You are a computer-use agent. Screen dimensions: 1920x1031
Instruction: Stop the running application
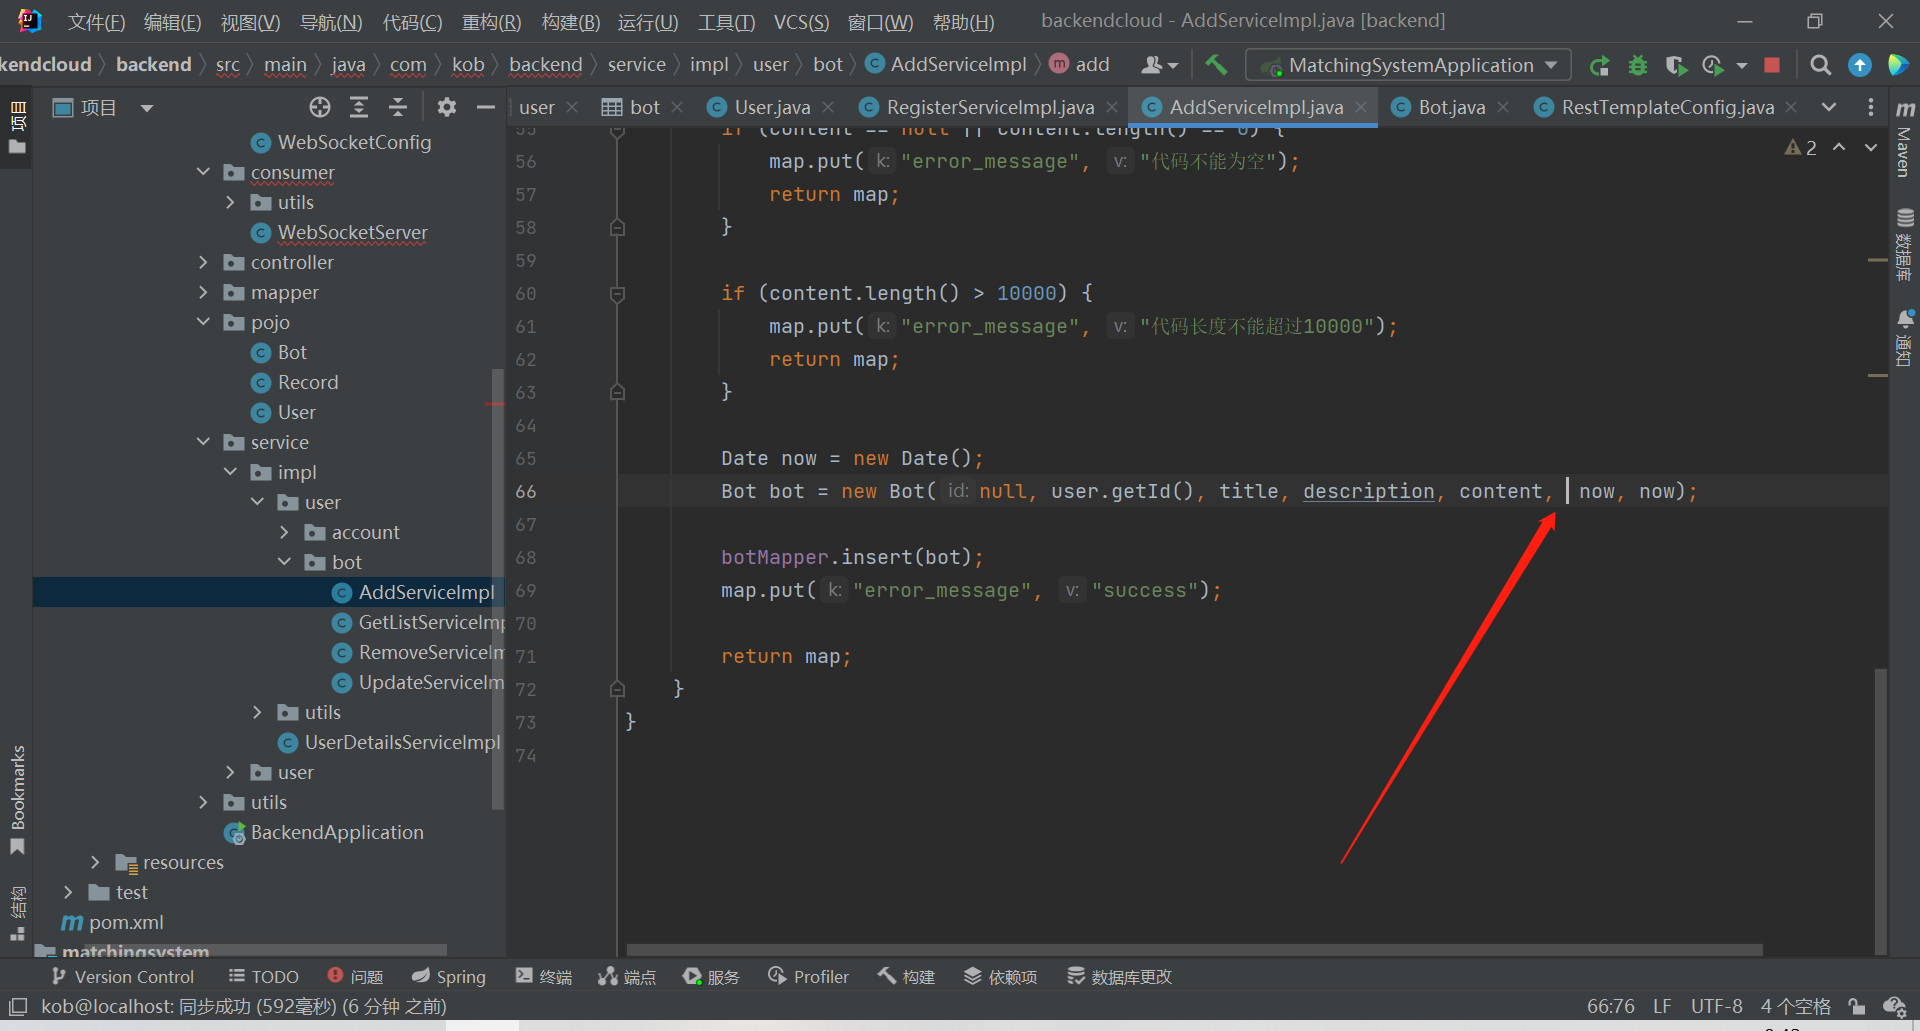[x=1772, y=65]
